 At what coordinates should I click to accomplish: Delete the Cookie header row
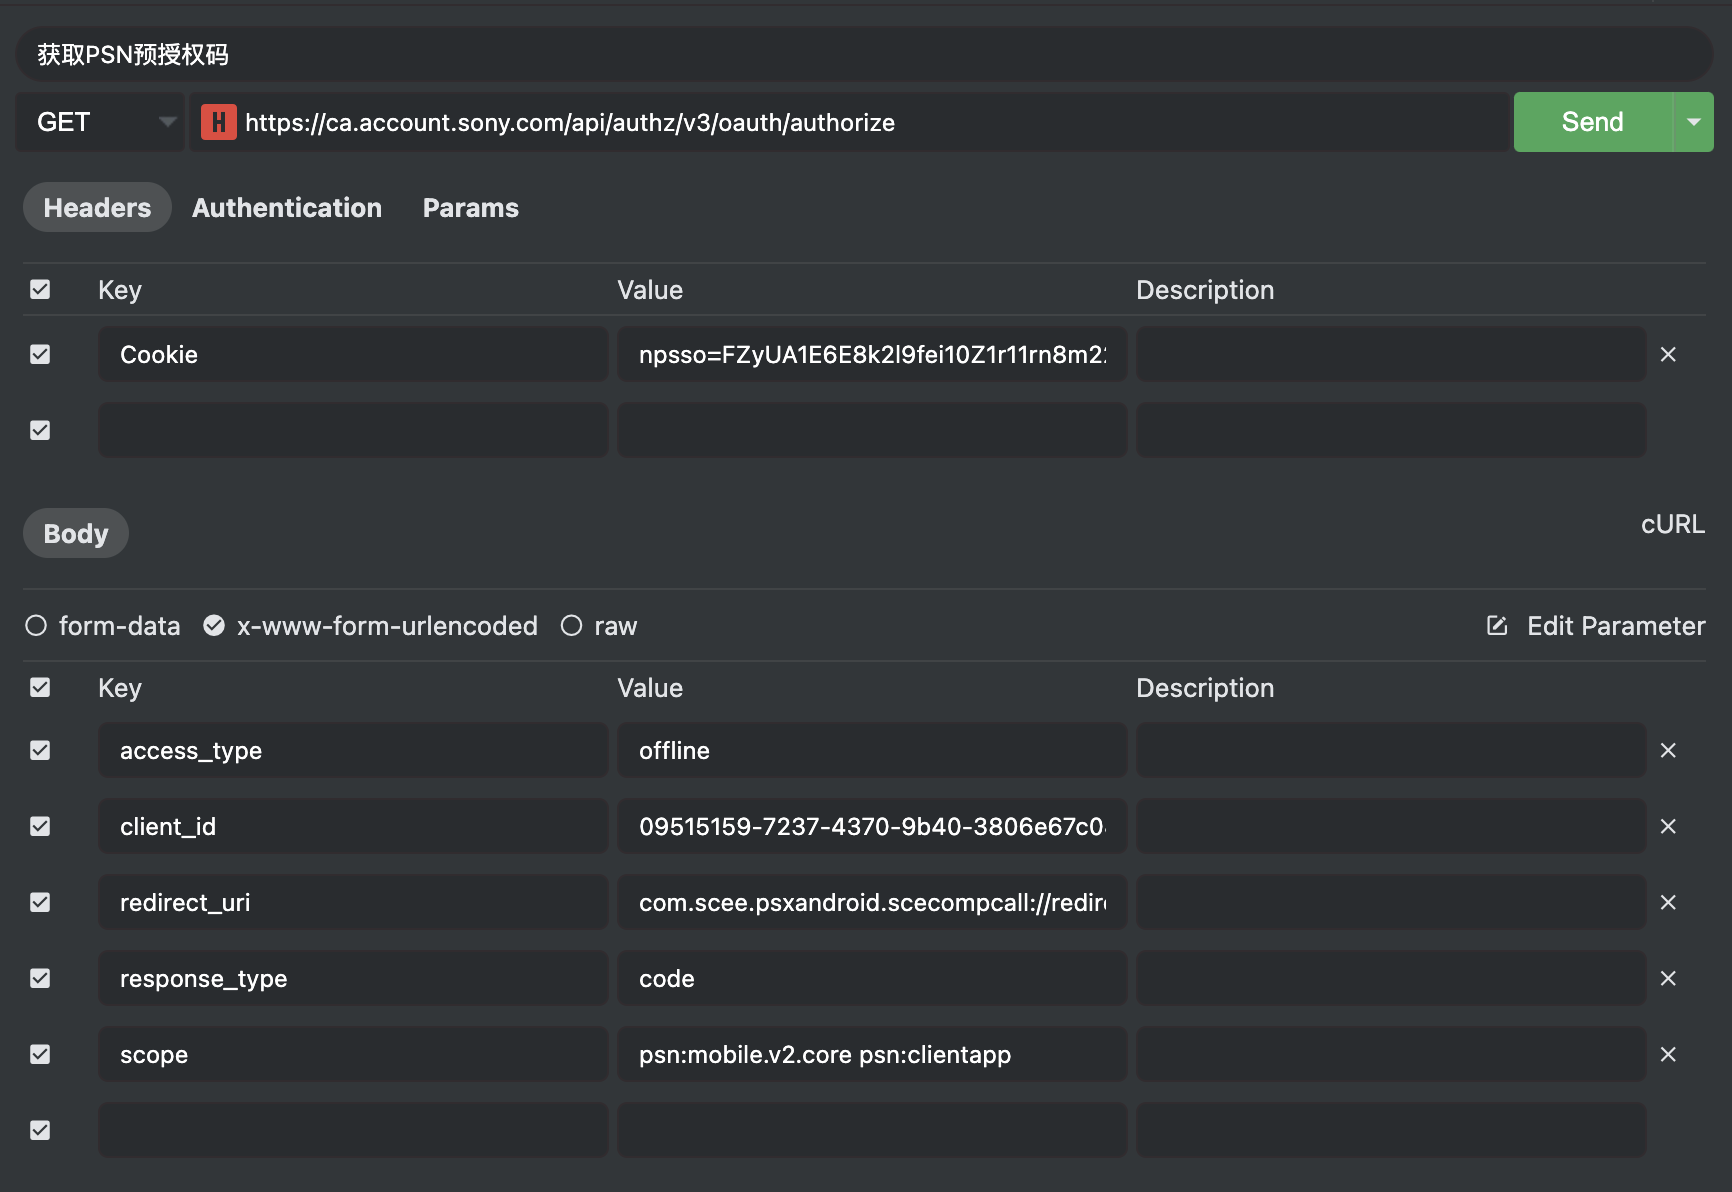point(1668,354)
